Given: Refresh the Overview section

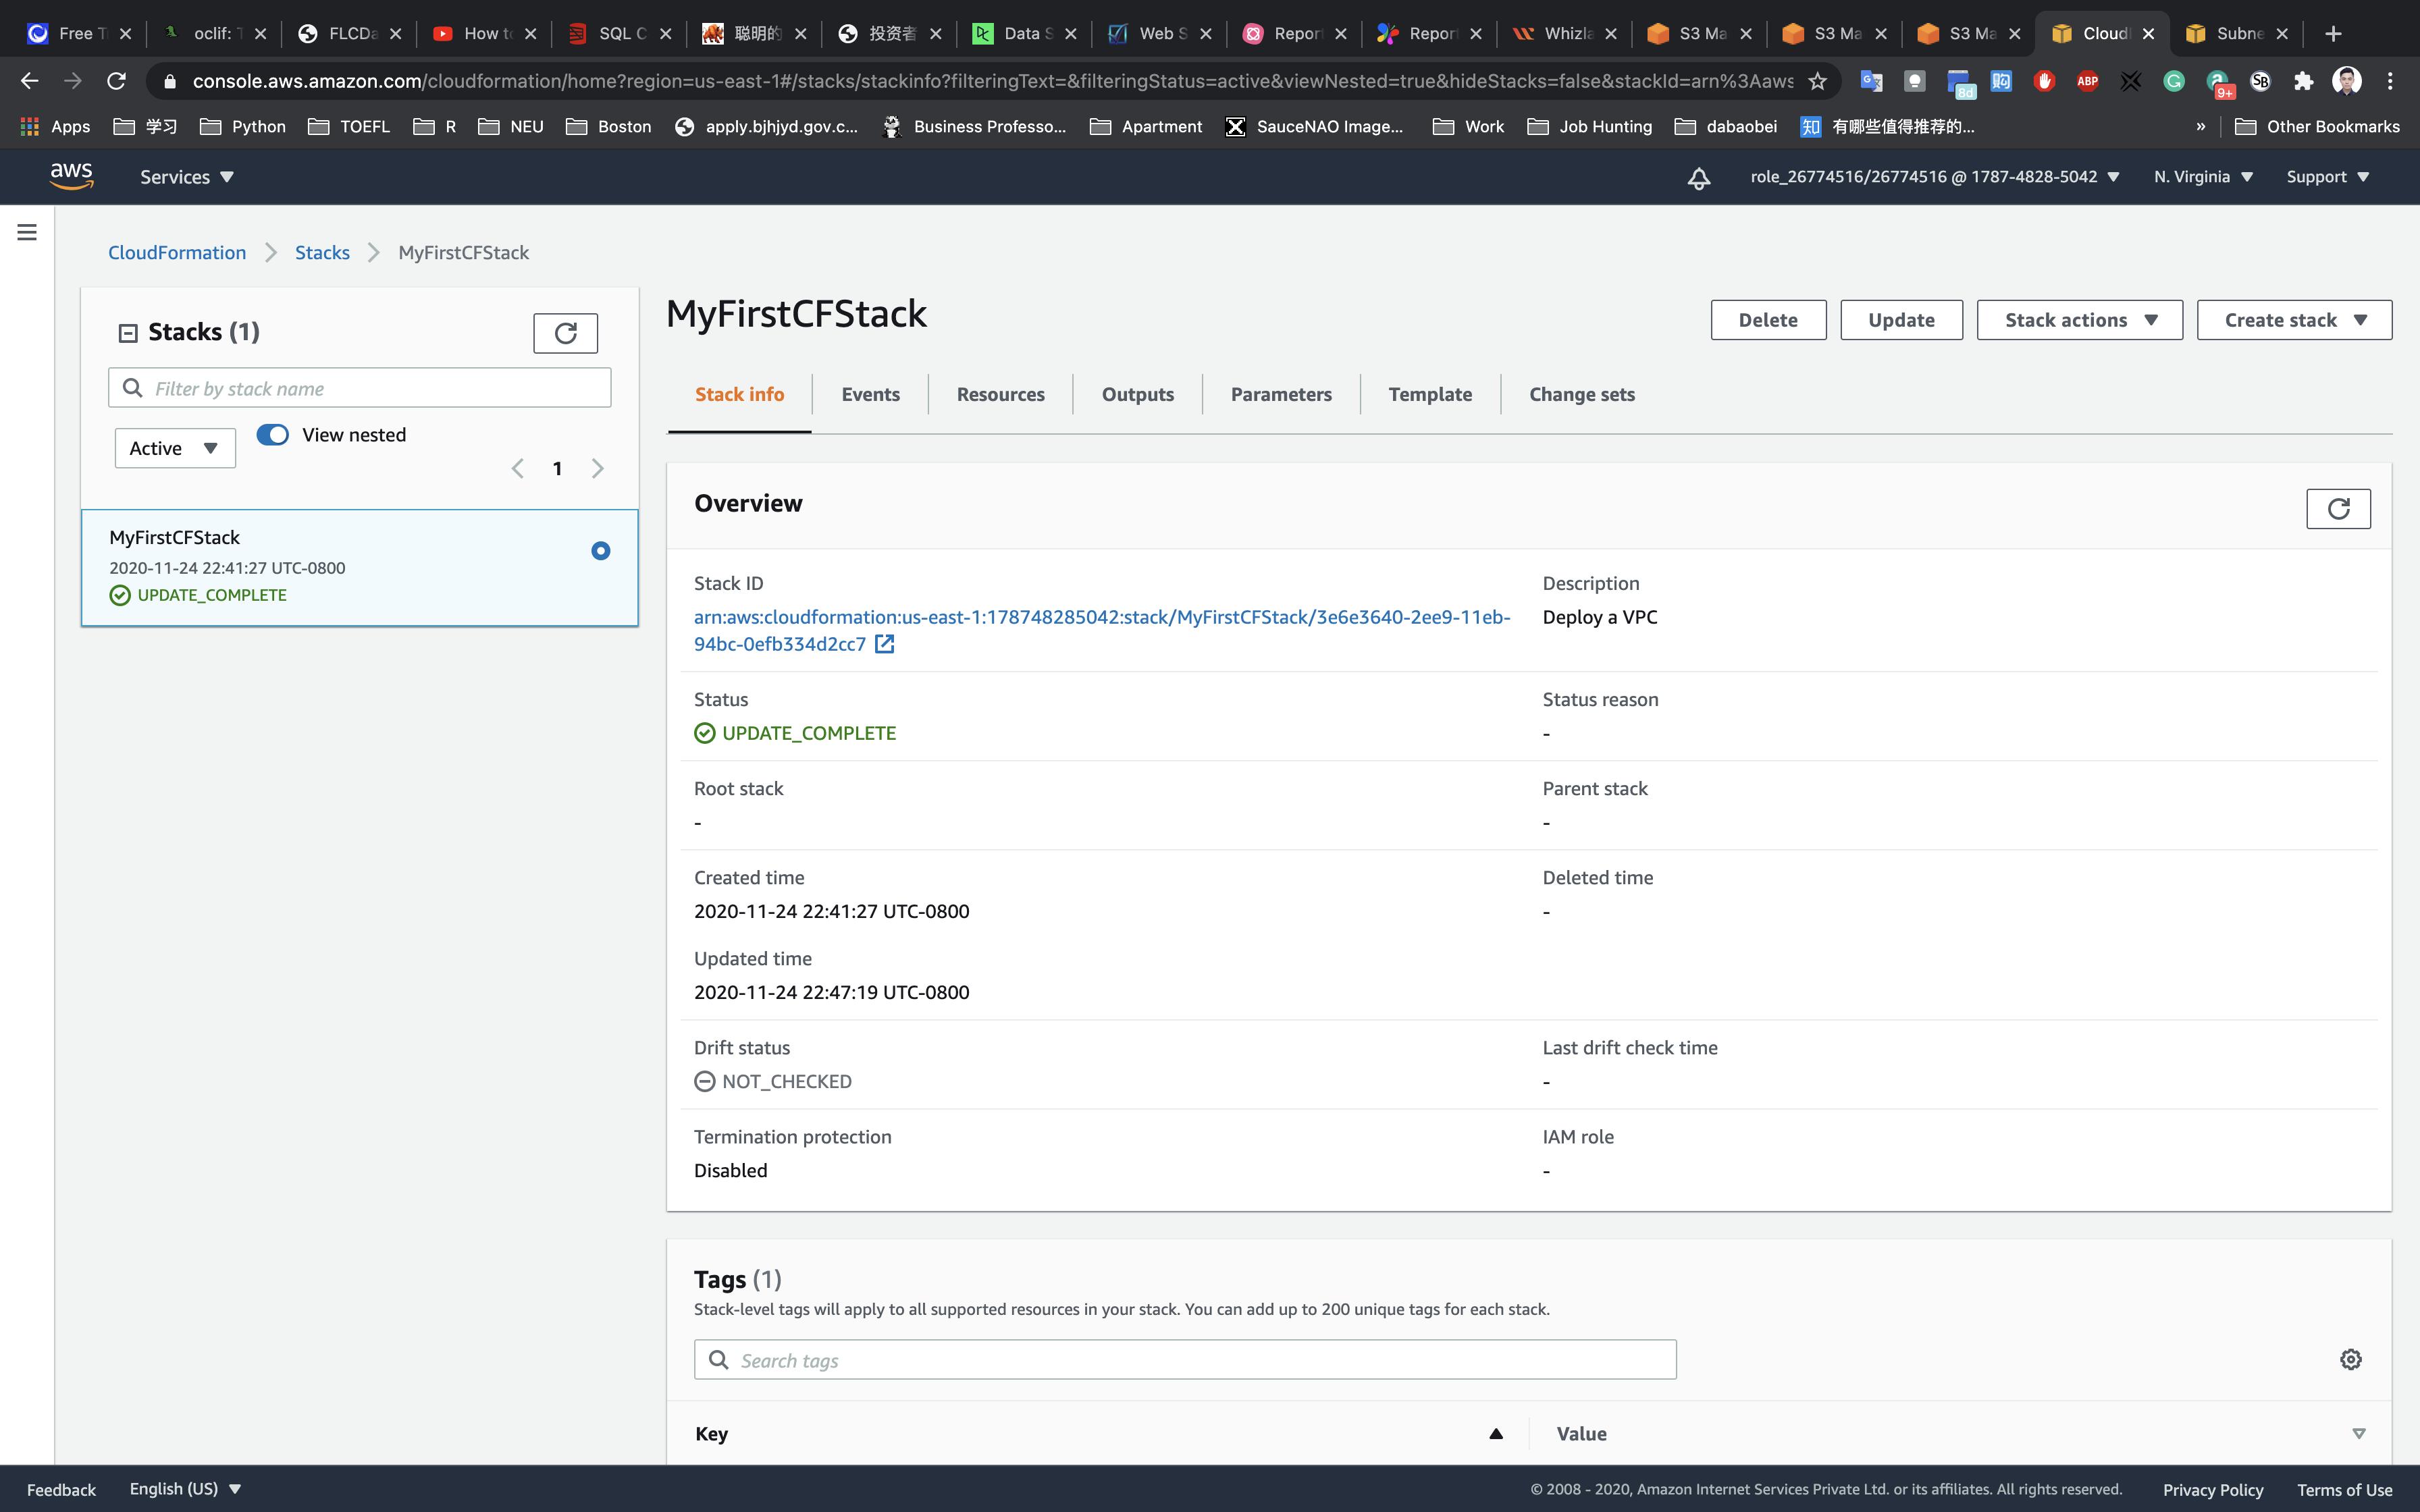Looking at the screenshot, I should tap(2337, 509).
